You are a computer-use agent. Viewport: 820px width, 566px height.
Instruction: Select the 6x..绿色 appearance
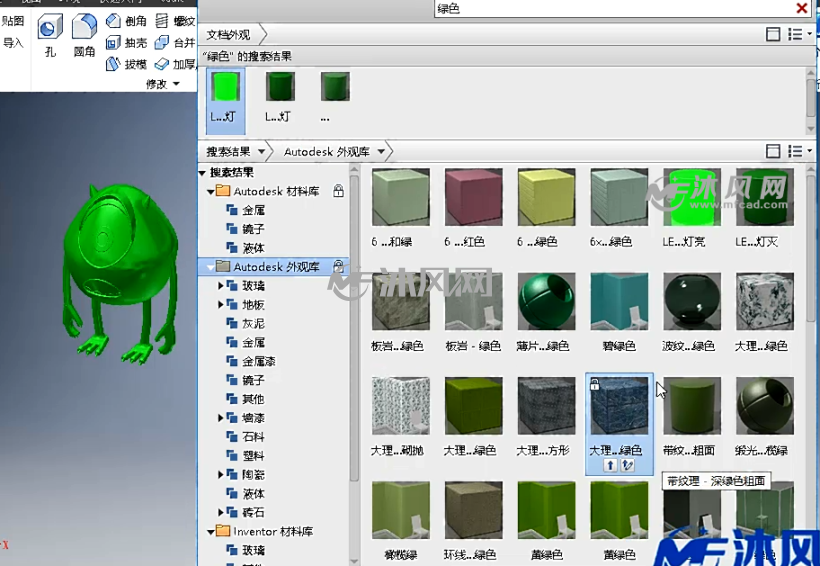coord(619,197)
